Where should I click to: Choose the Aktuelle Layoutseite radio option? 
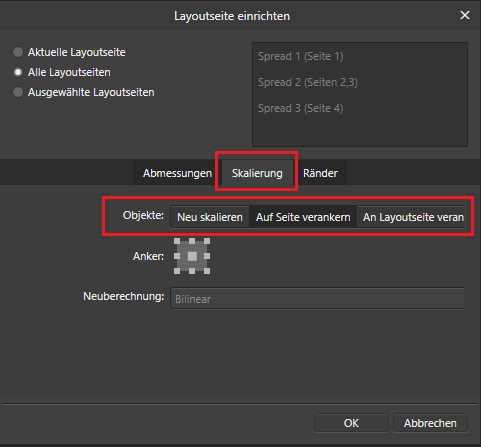(x=18, y=52)
